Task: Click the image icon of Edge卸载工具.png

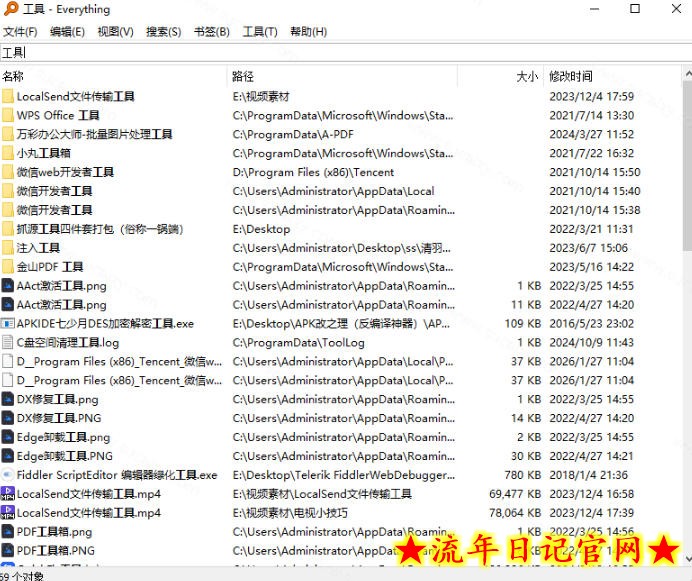Action: [8, 437]
